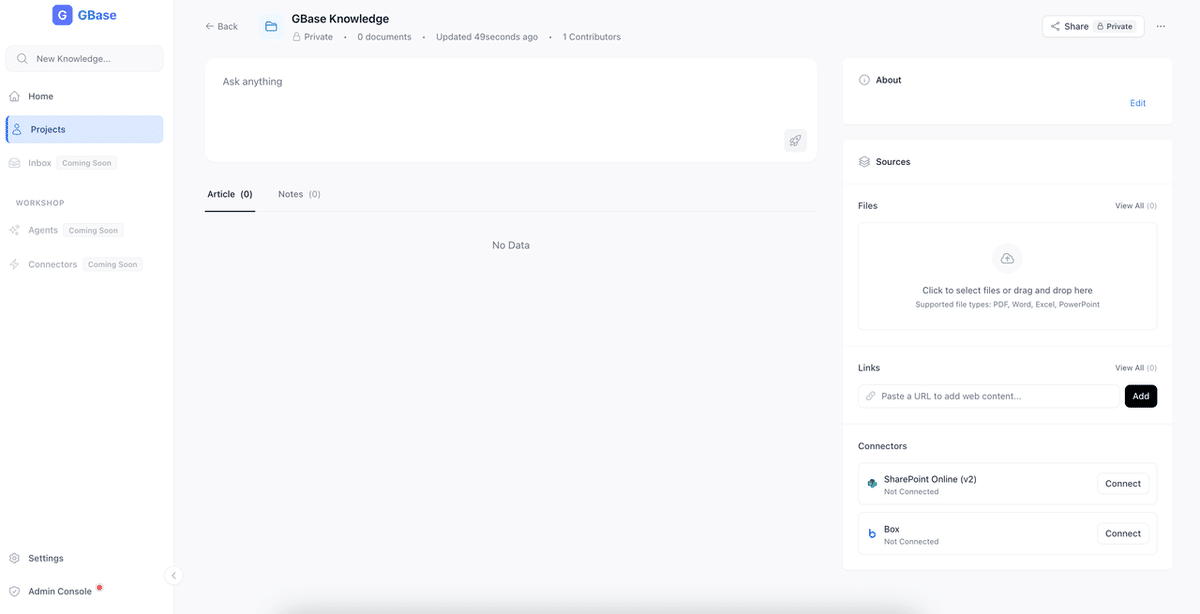
Task: Click the SharePoint Online connector icon
Action: (x=872, y=484)
